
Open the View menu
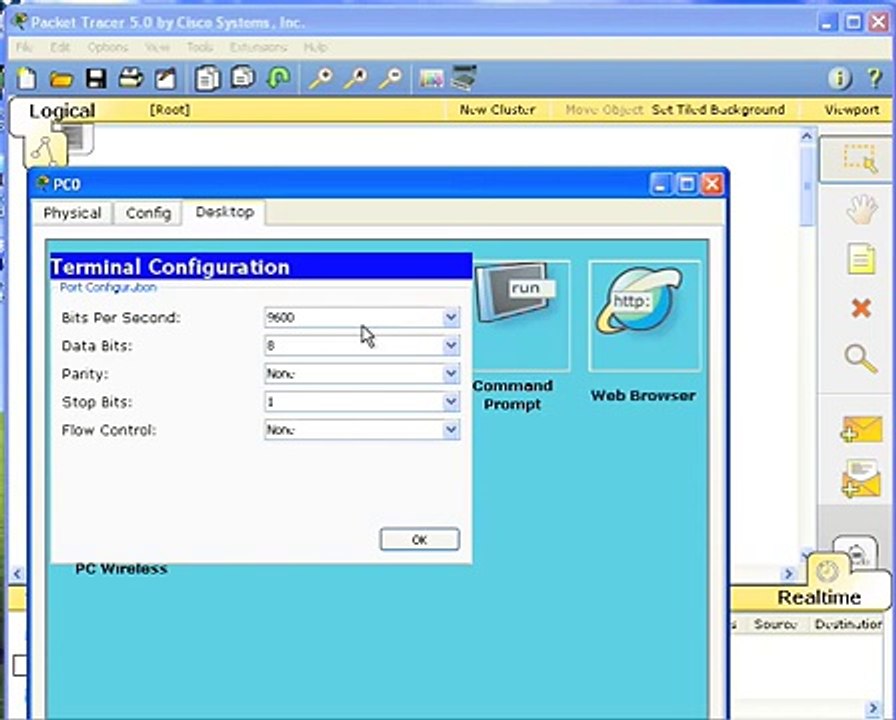click(157, 47)
